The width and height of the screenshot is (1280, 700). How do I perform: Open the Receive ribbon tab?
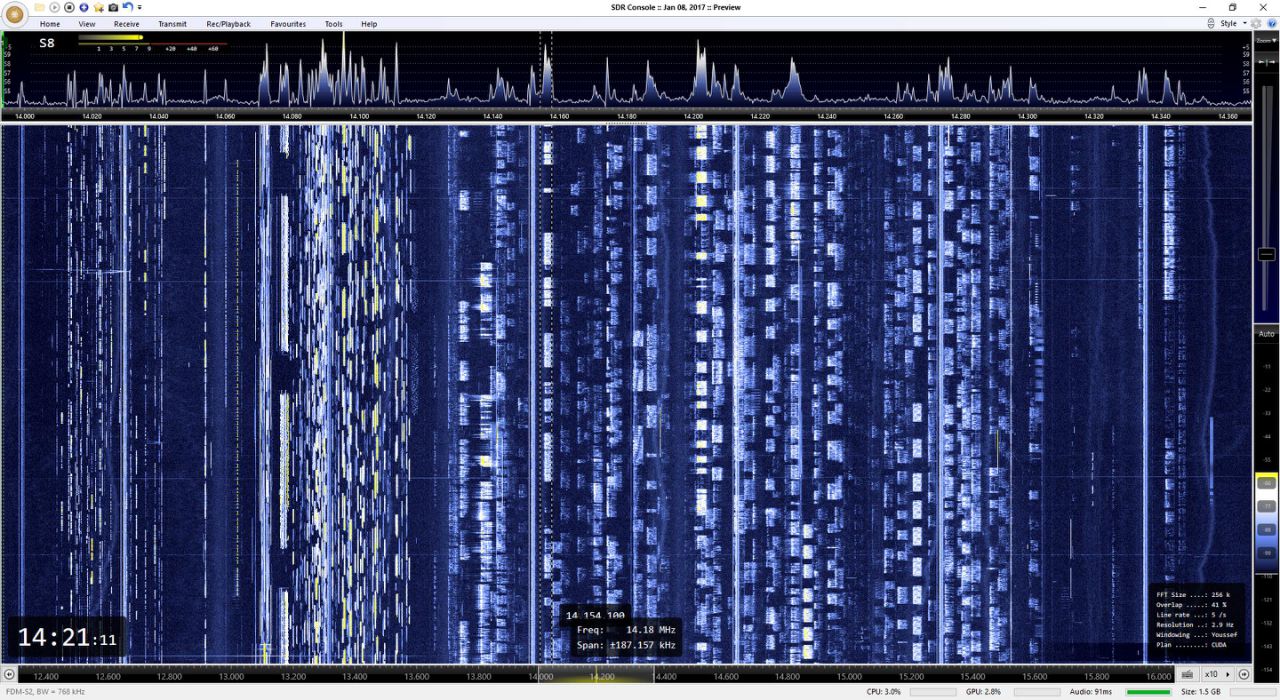coord(127,24)
